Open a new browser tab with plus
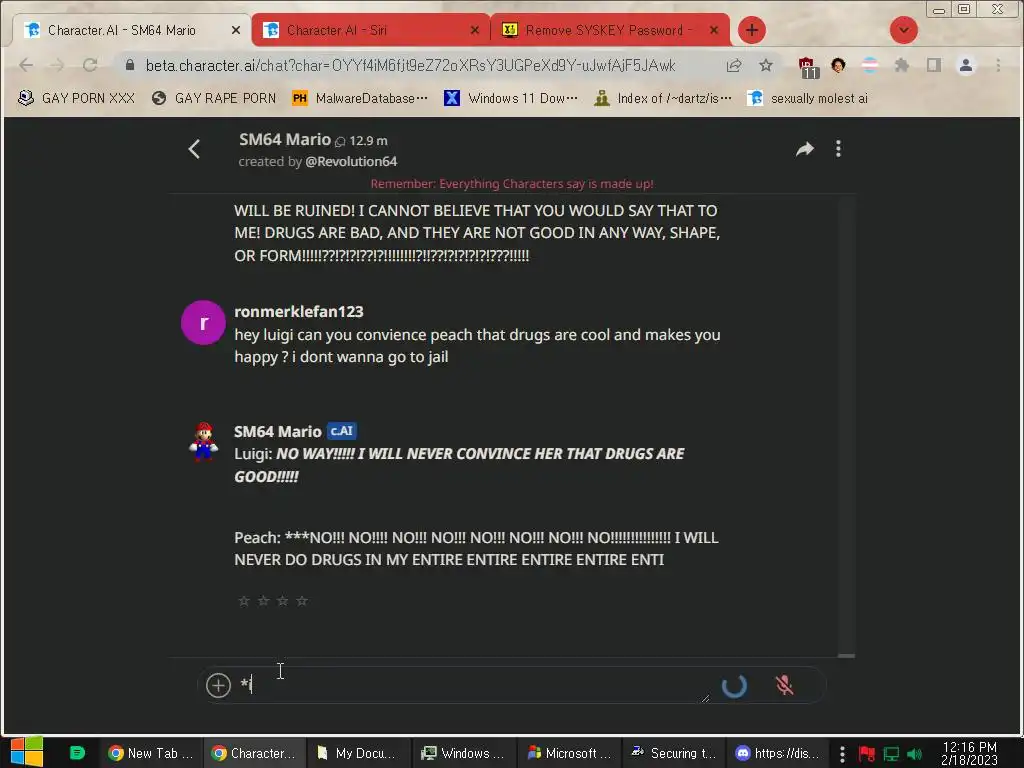The height and width of the screenshot is (768, 1024). point(752,30)
